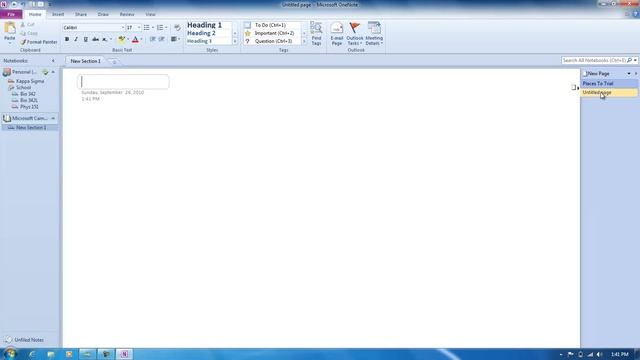Select New Section 1 in the notebook tree

[x=29, y=128]
